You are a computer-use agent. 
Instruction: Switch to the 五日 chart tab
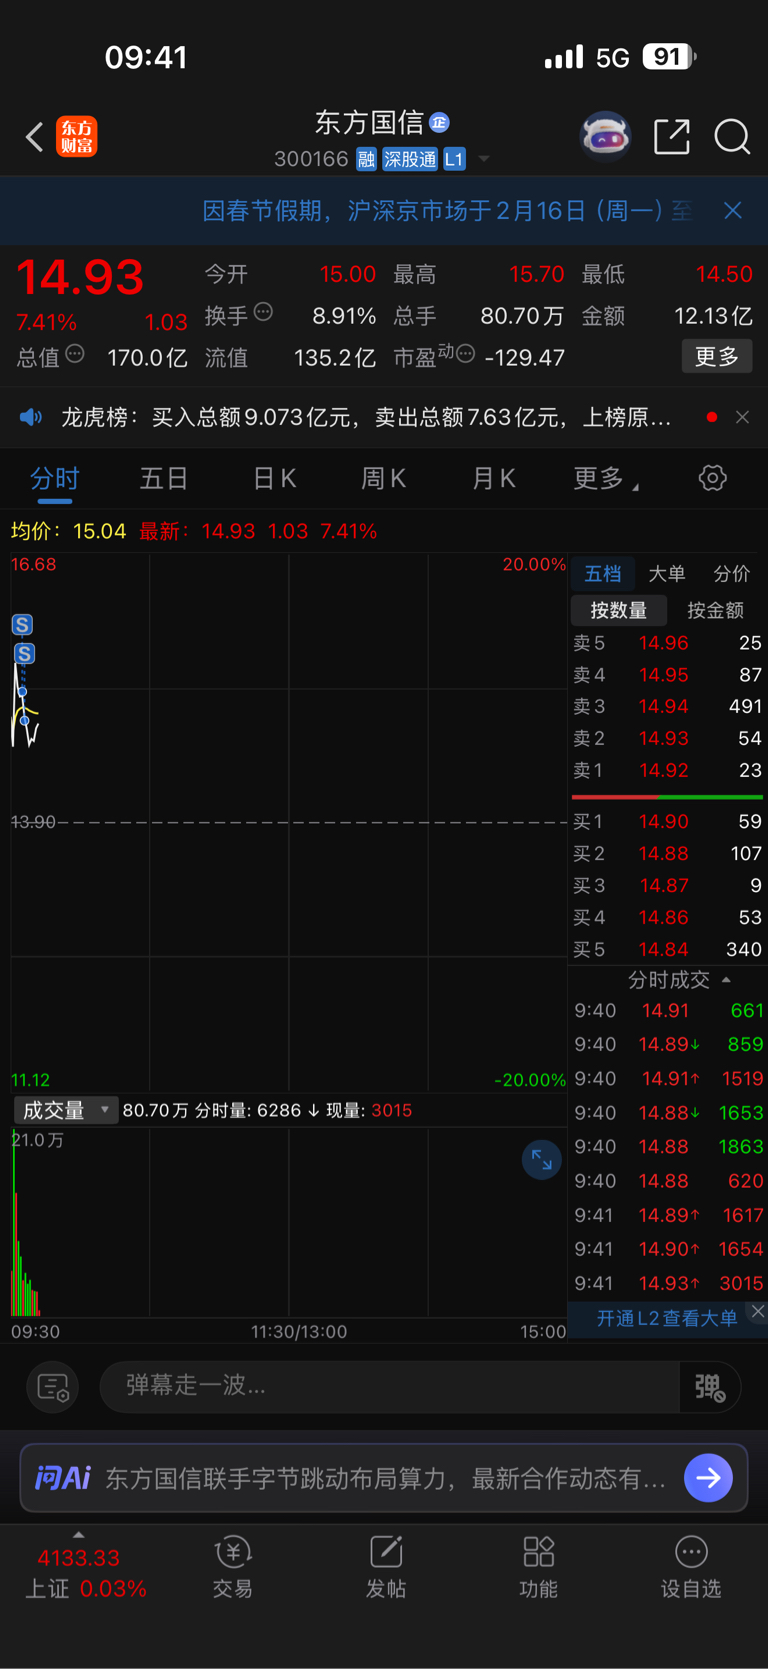tap(164, 479)
